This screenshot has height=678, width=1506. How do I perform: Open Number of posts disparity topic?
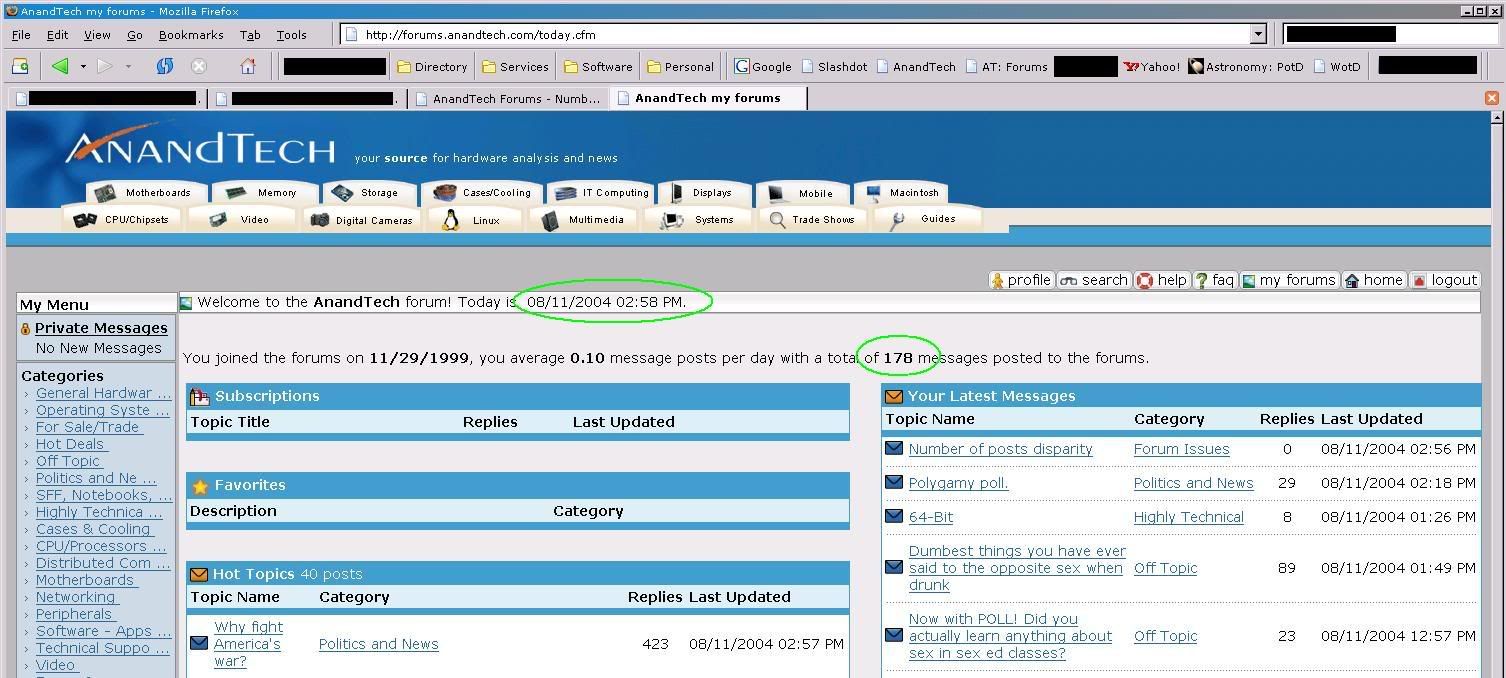(x=1000, y=449)
